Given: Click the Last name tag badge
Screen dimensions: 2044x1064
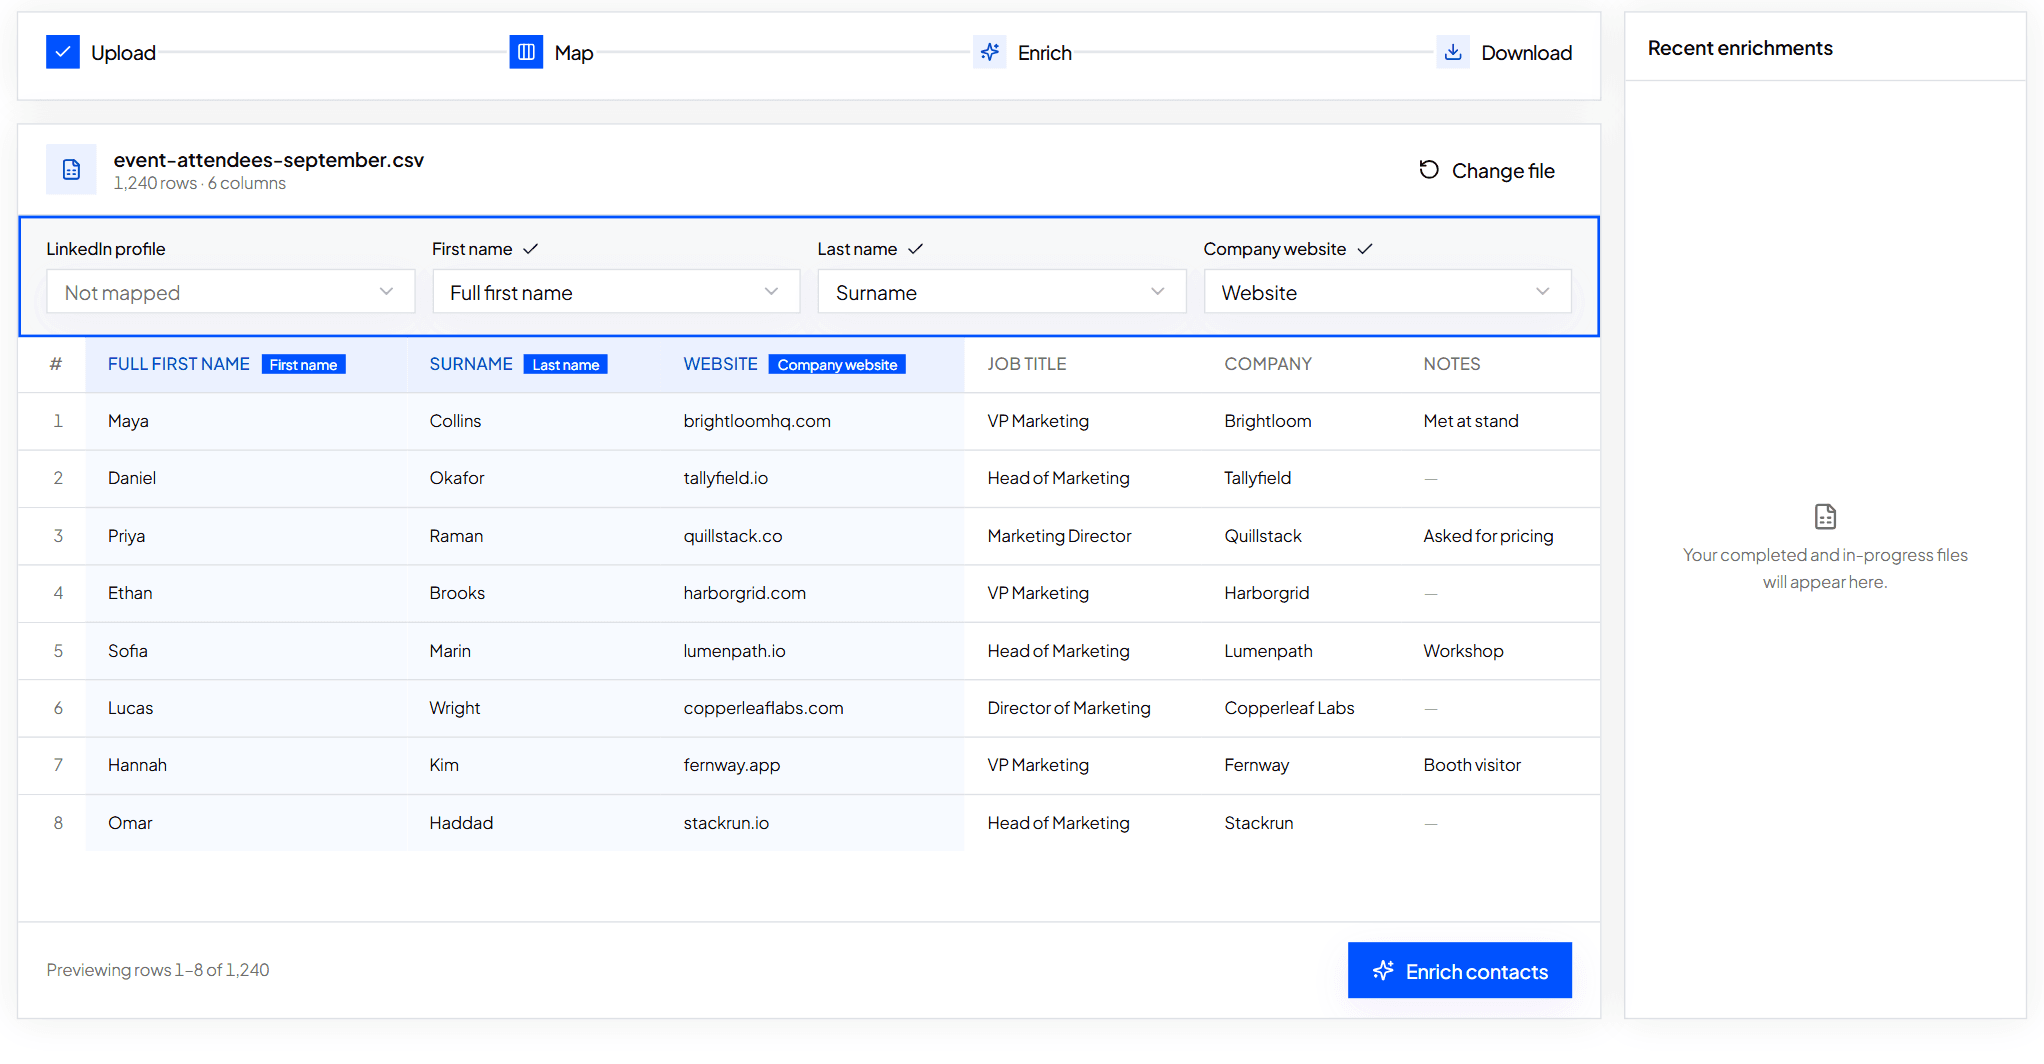Looking at the screenshot, I should click(x=565, y=365).
